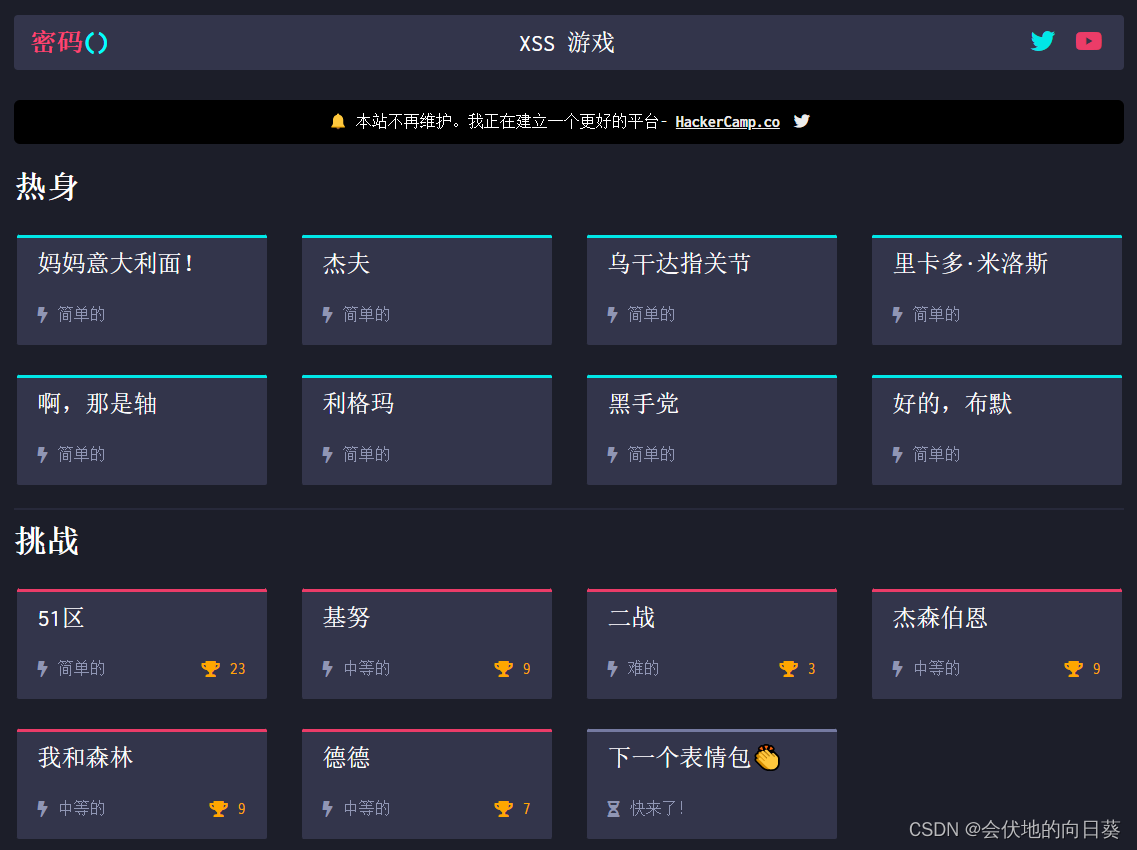This screenshot has width=1137, height=850.
Task: Click the 密码() site logo
Action: point(69,43)
